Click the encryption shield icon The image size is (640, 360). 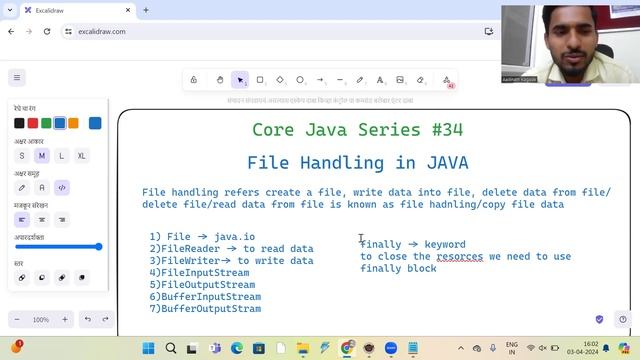coord(599,319)
